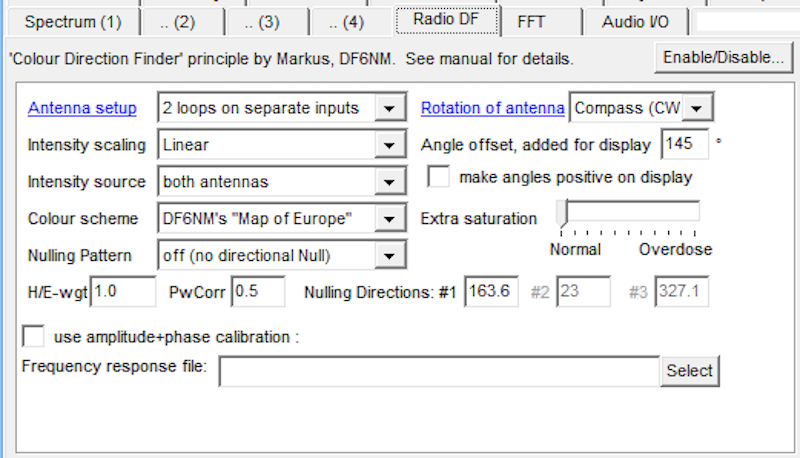Image resolution: width=800 pixels, height=458 pixels.
Task: Click the Extra saturation slider
Action: click(x=628, y=212)
